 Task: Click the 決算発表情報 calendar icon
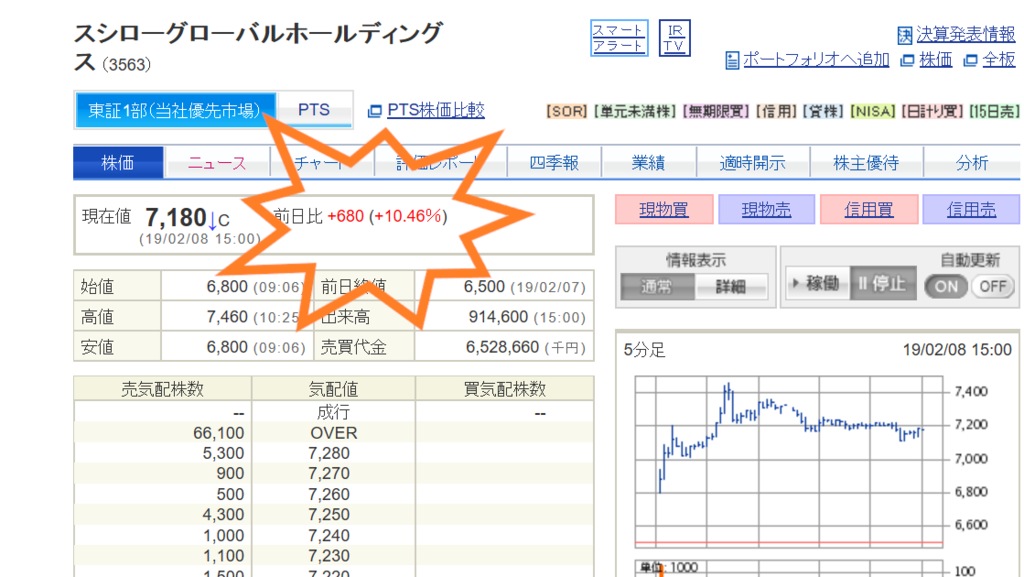tap(904, 35)
